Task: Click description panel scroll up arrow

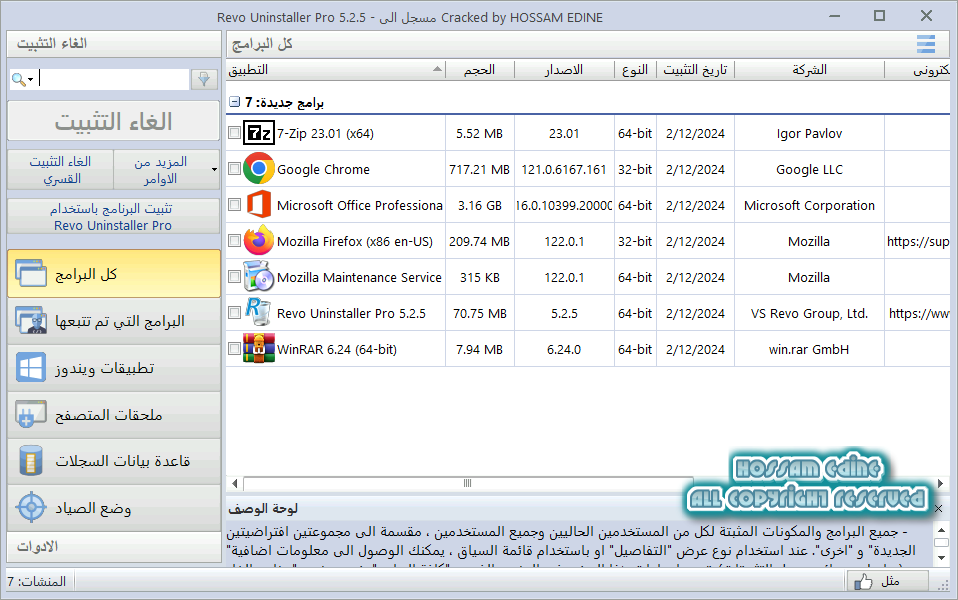Action: [942, 530]
